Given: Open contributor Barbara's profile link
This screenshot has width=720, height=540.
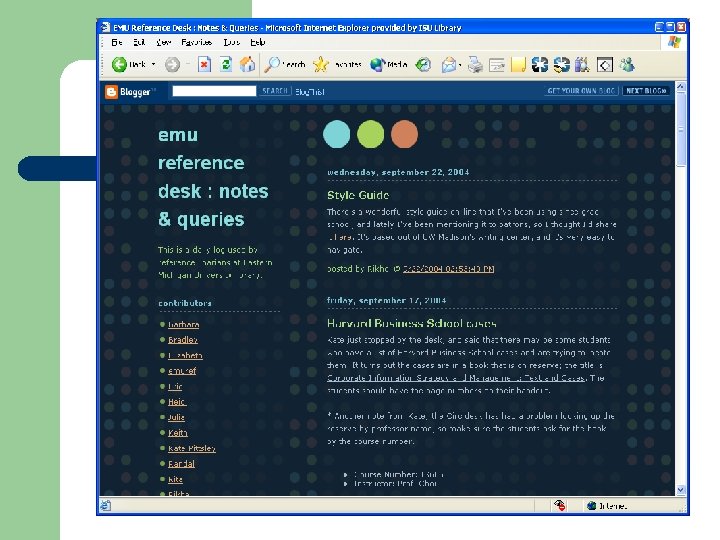Looking at the screenshot, I should pyautogui.click(x=183, y=324).
